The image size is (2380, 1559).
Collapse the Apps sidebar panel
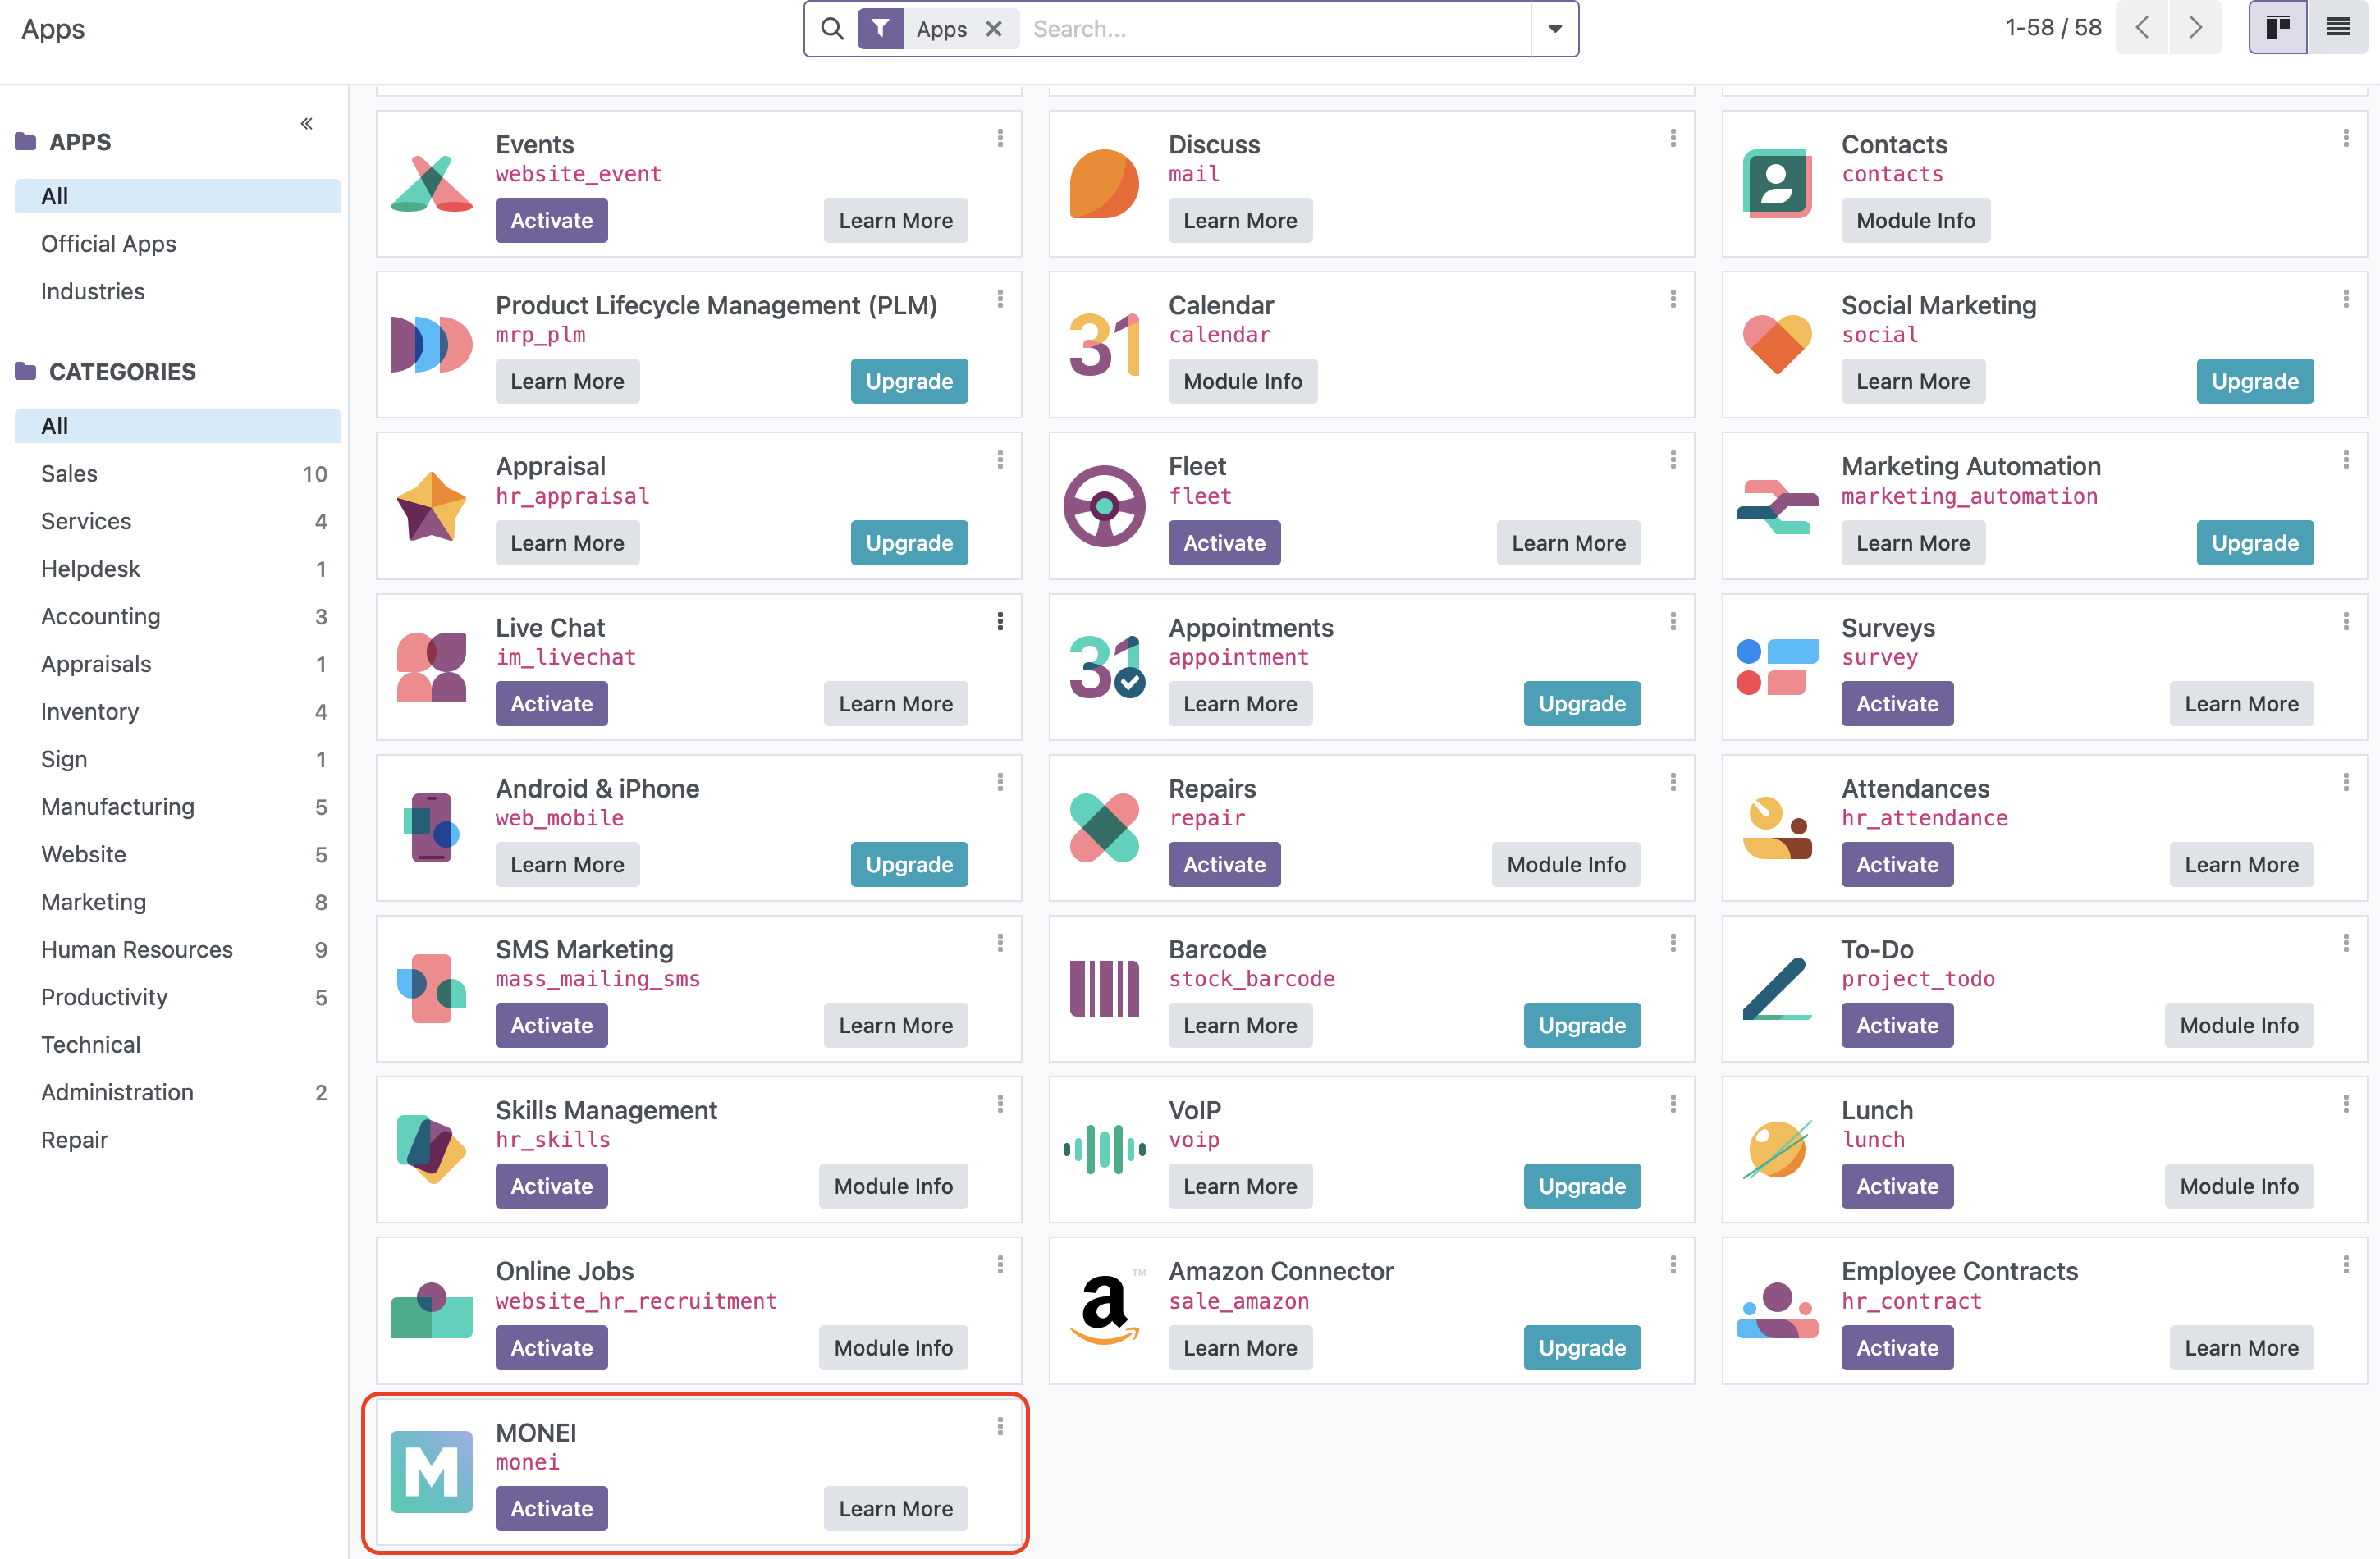[x=304, y=124]
